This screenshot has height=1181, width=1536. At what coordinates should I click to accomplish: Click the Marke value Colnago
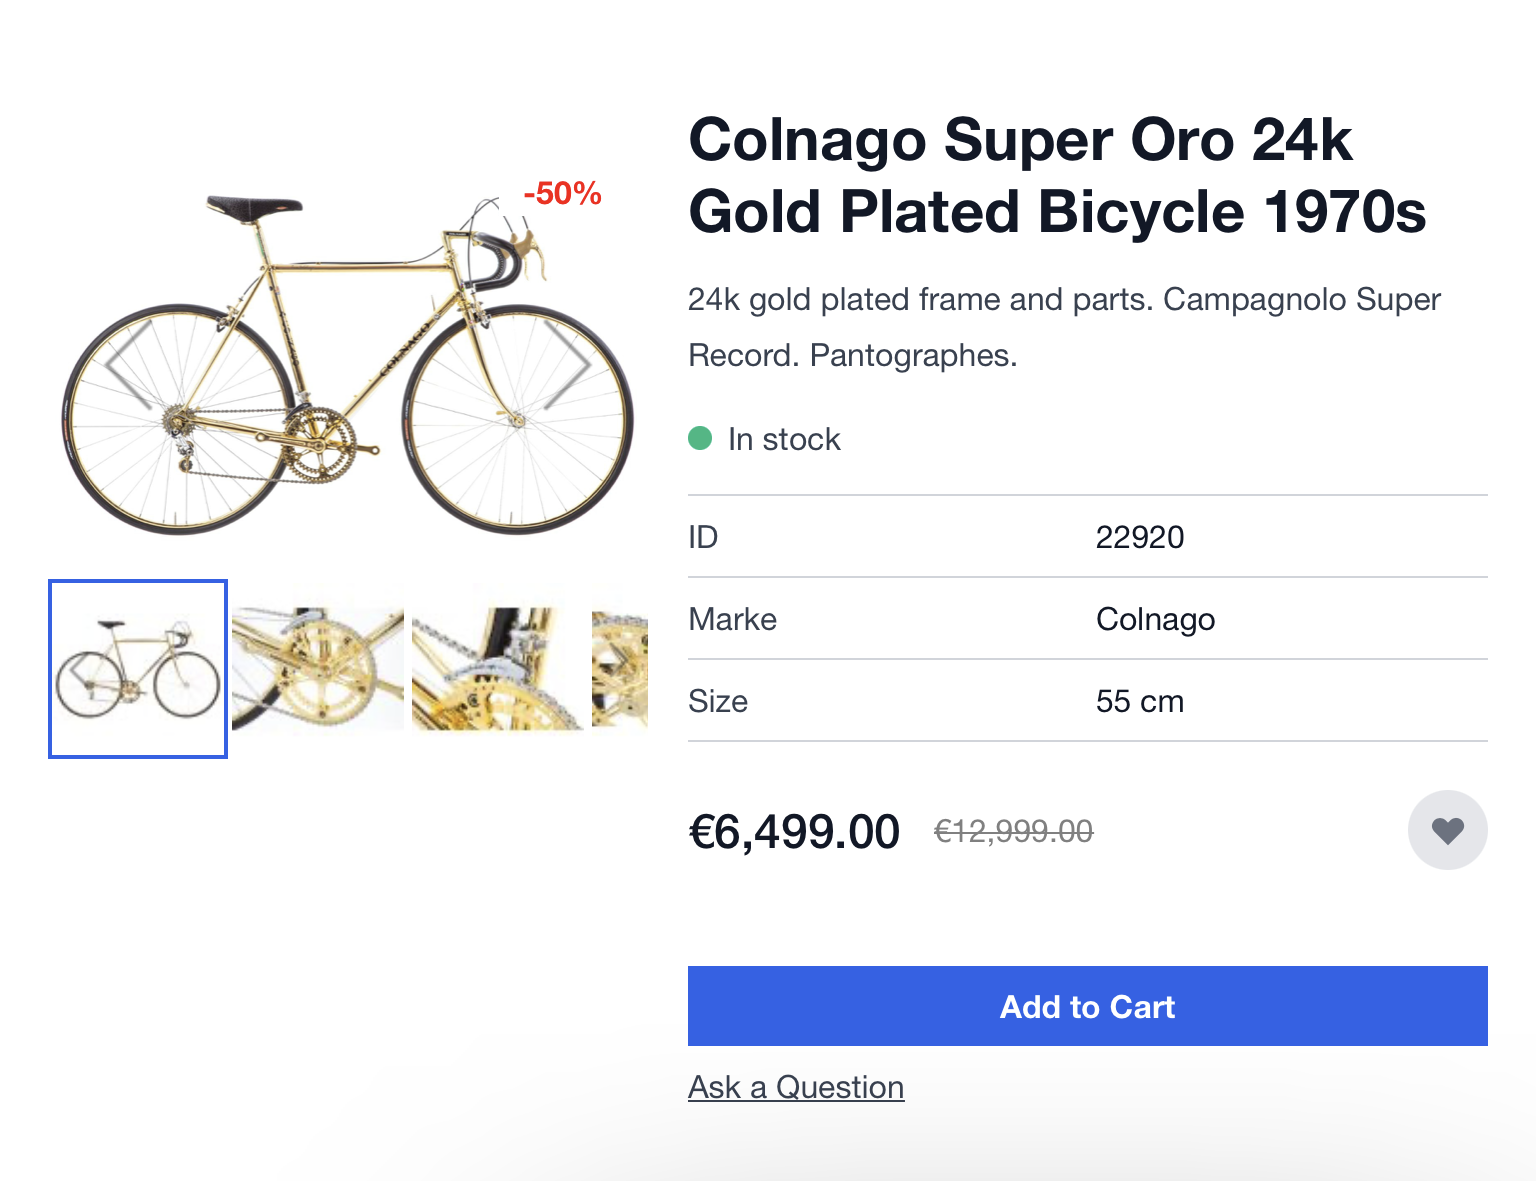coord(1155,619)
